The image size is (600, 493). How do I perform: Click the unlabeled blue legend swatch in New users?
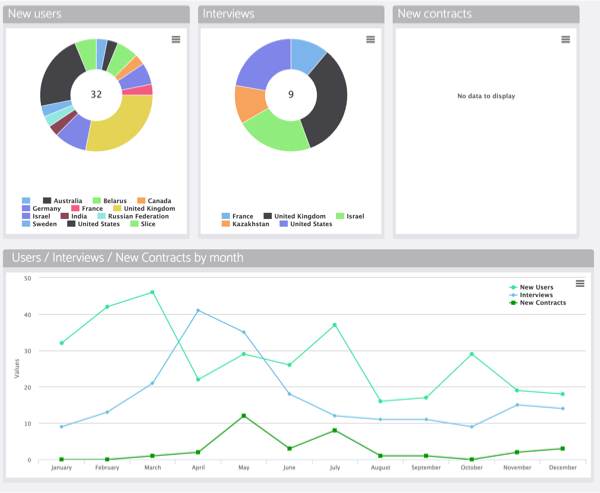26,201
